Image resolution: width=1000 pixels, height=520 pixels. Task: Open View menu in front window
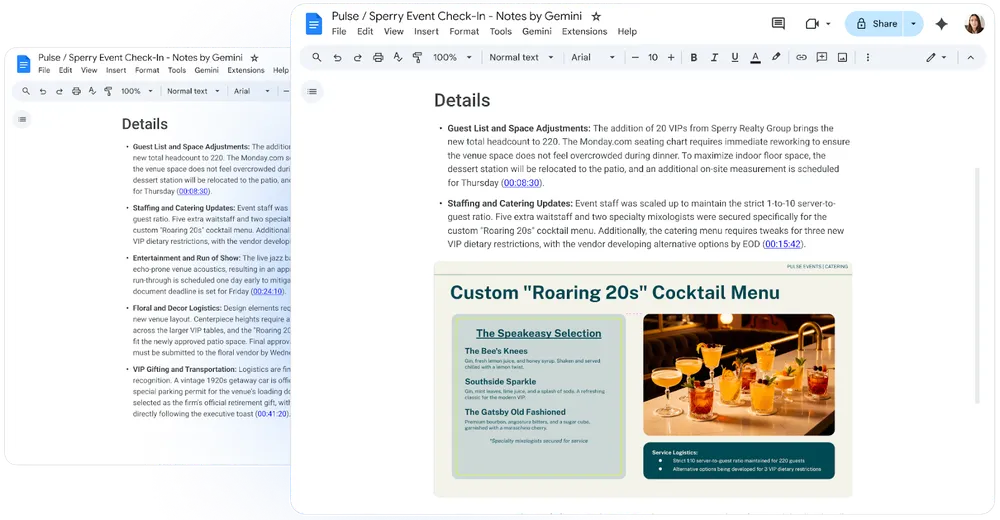(393, 31)
